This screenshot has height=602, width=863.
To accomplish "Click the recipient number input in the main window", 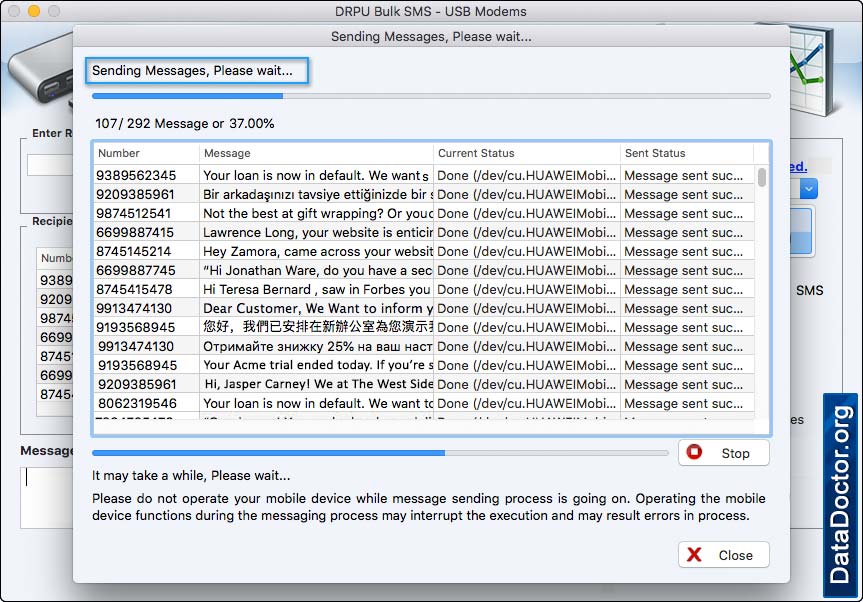I will [x=50, y=165].
